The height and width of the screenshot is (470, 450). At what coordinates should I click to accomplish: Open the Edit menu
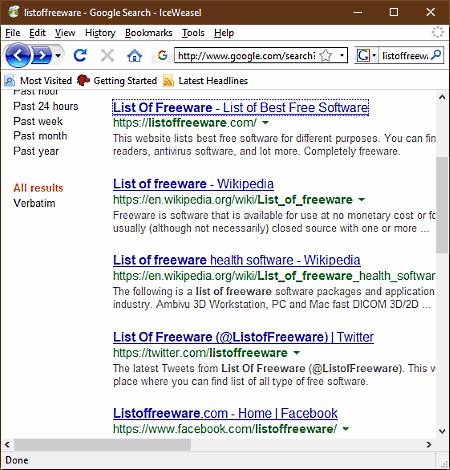point(37,33)
